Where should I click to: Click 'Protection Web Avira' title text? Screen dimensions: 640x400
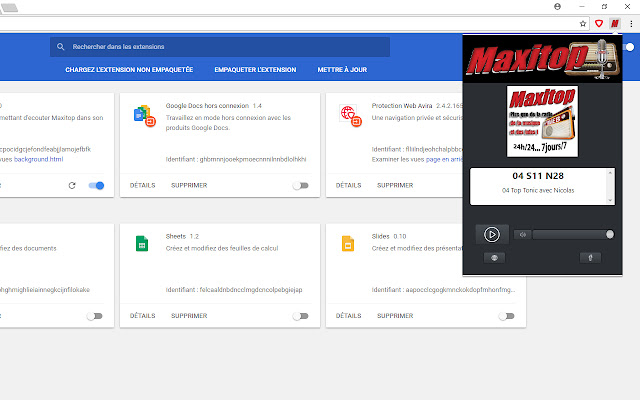402,106
